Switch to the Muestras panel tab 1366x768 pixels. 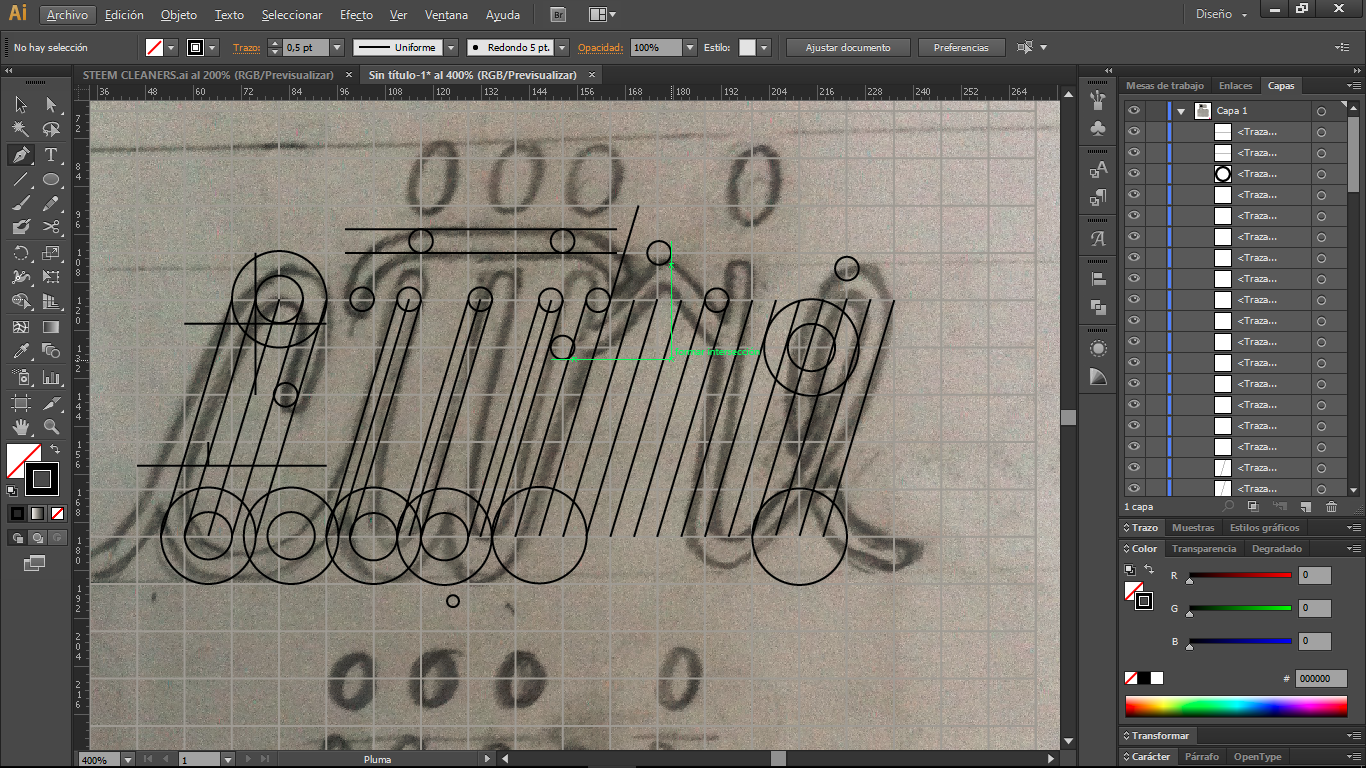click(x=1193, y=527)
